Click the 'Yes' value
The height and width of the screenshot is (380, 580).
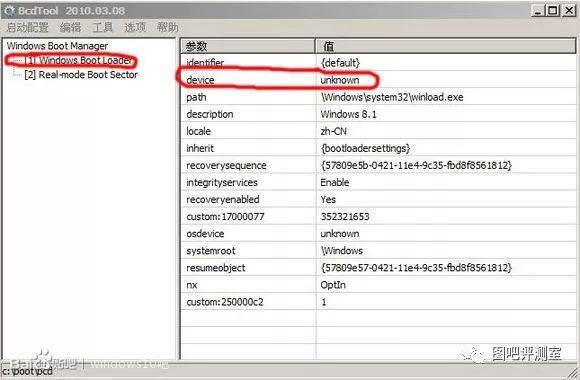coord(328,199)
